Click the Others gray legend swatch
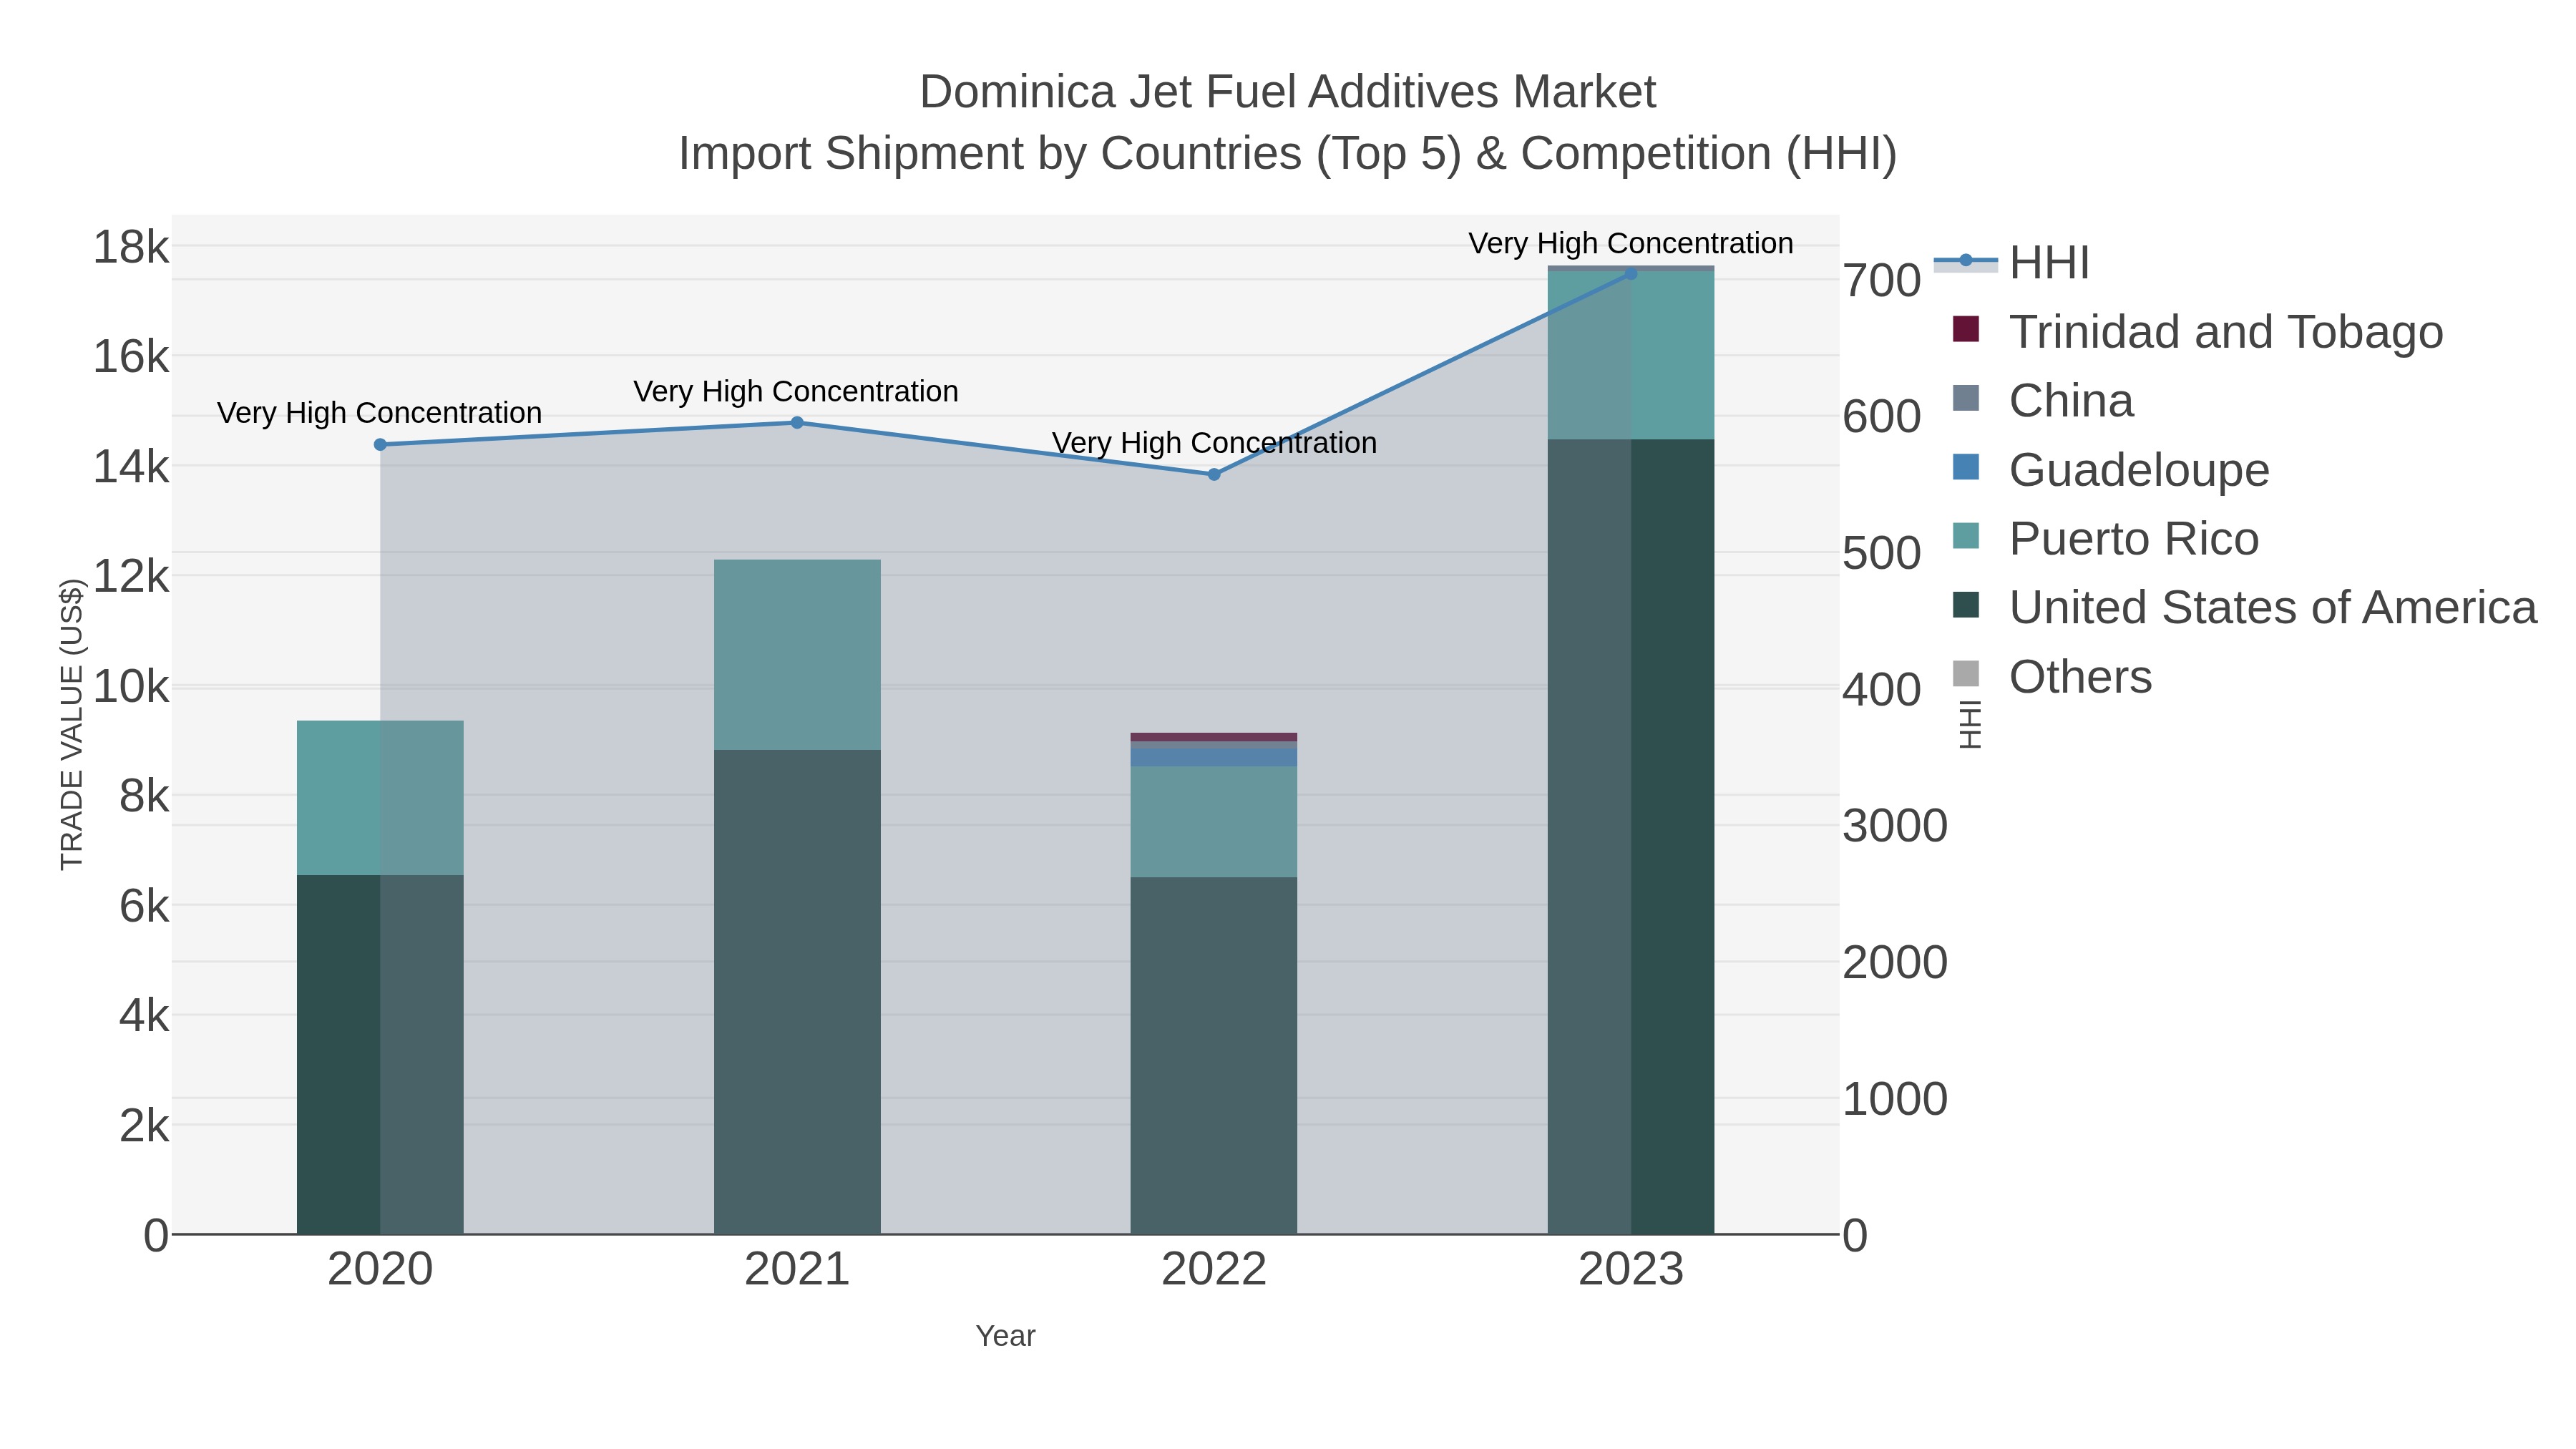This screenshot has width=2576, height=1449. pyautogui.click(x=1966, y=674)
